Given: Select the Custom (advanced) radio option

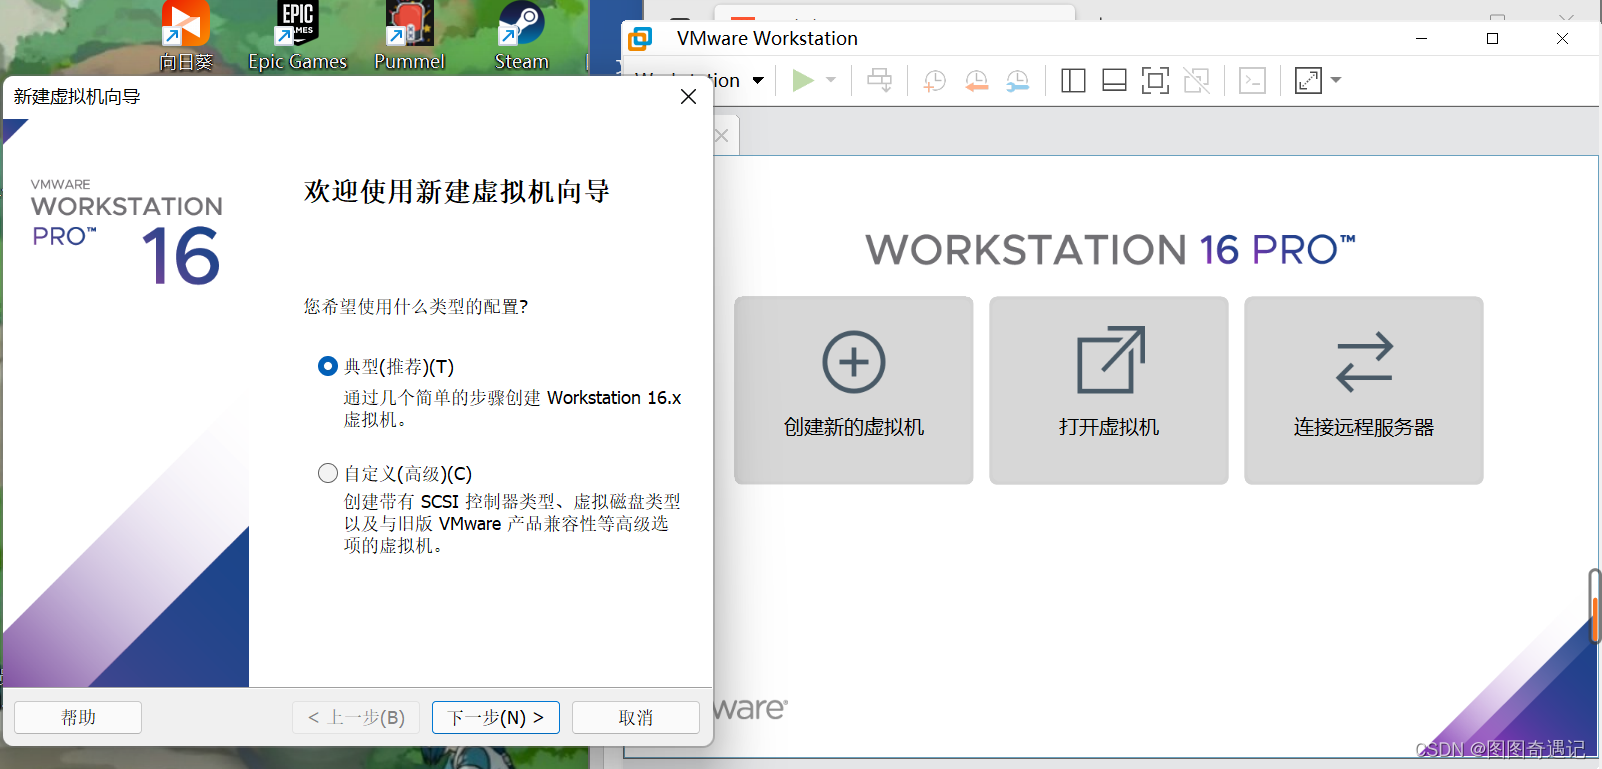Looking at the screenshot, I should click(328, 473).
